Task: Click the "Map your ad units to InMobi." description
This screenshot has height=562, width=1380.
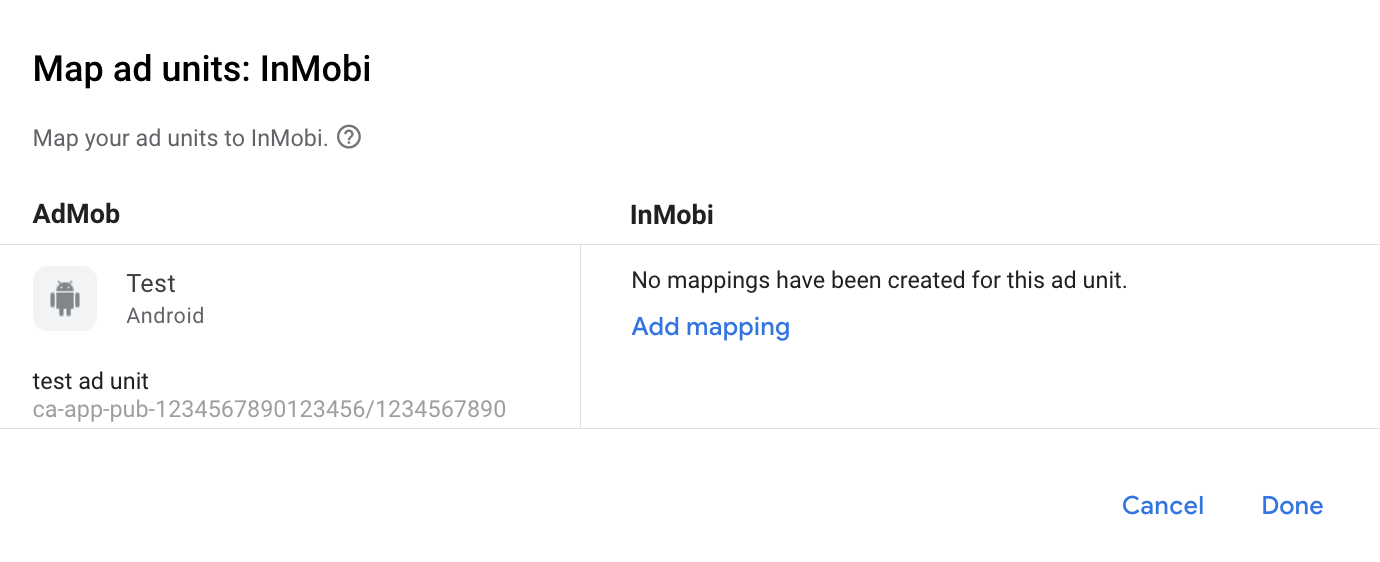Action: (x=180, y=138)
